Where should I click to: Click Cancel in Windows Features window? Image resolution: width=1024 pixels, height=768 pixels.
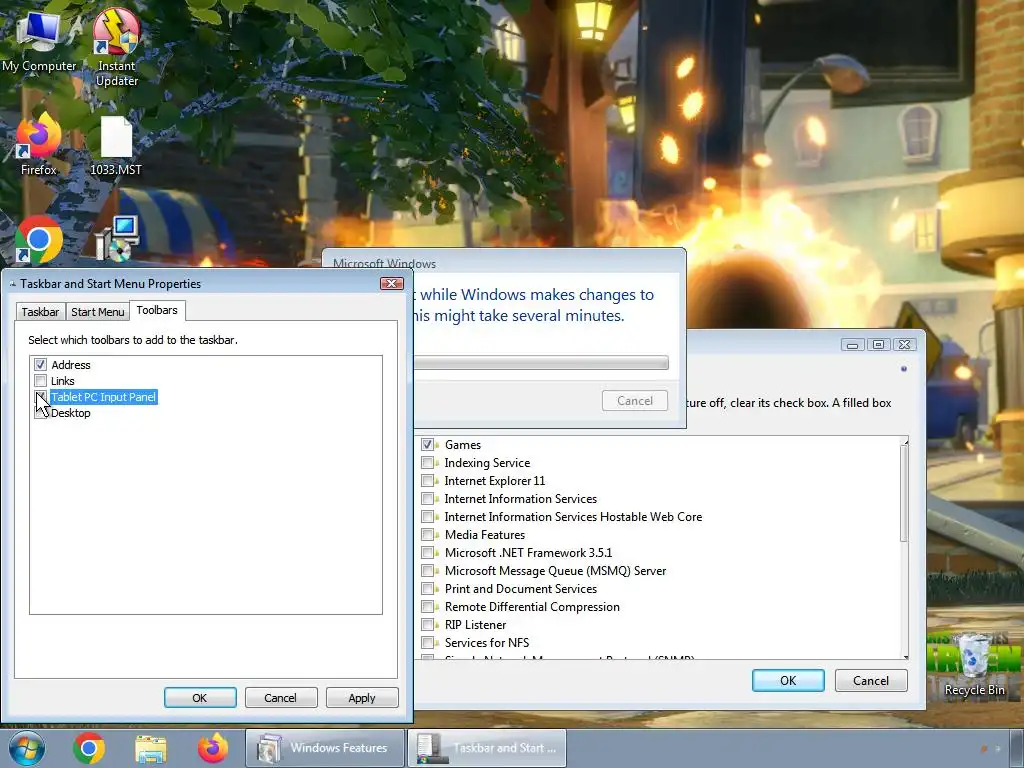871,680
